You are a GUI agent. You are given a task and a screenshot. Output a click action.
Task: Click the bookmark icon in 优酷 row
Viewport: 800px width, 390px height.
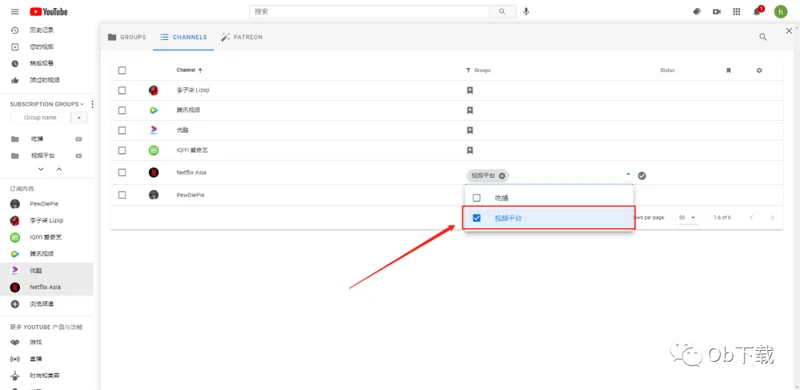[x=470, y=130]
